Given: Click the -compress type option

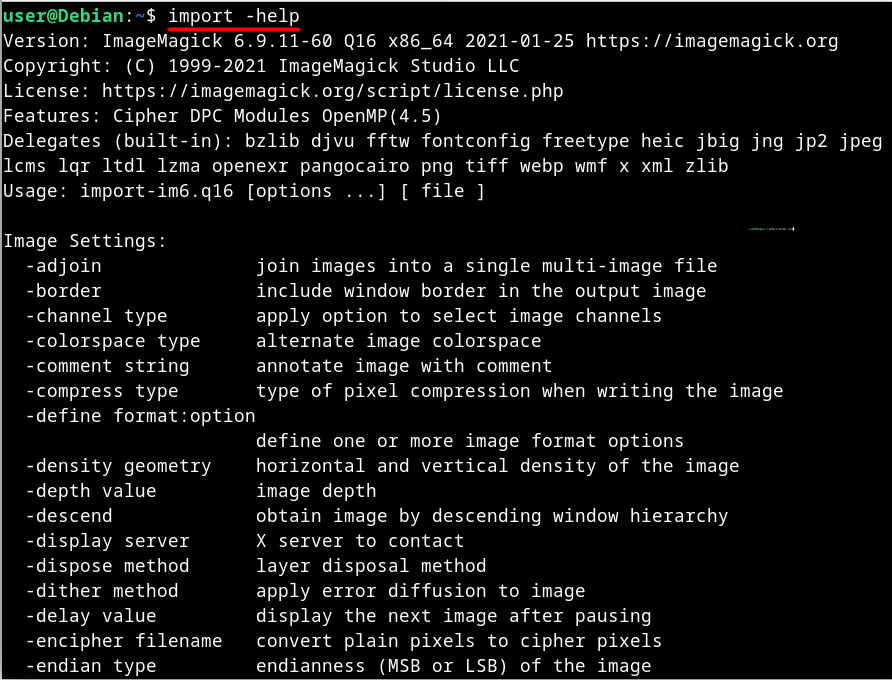Looking at the screenshot, I should point(102,391).
